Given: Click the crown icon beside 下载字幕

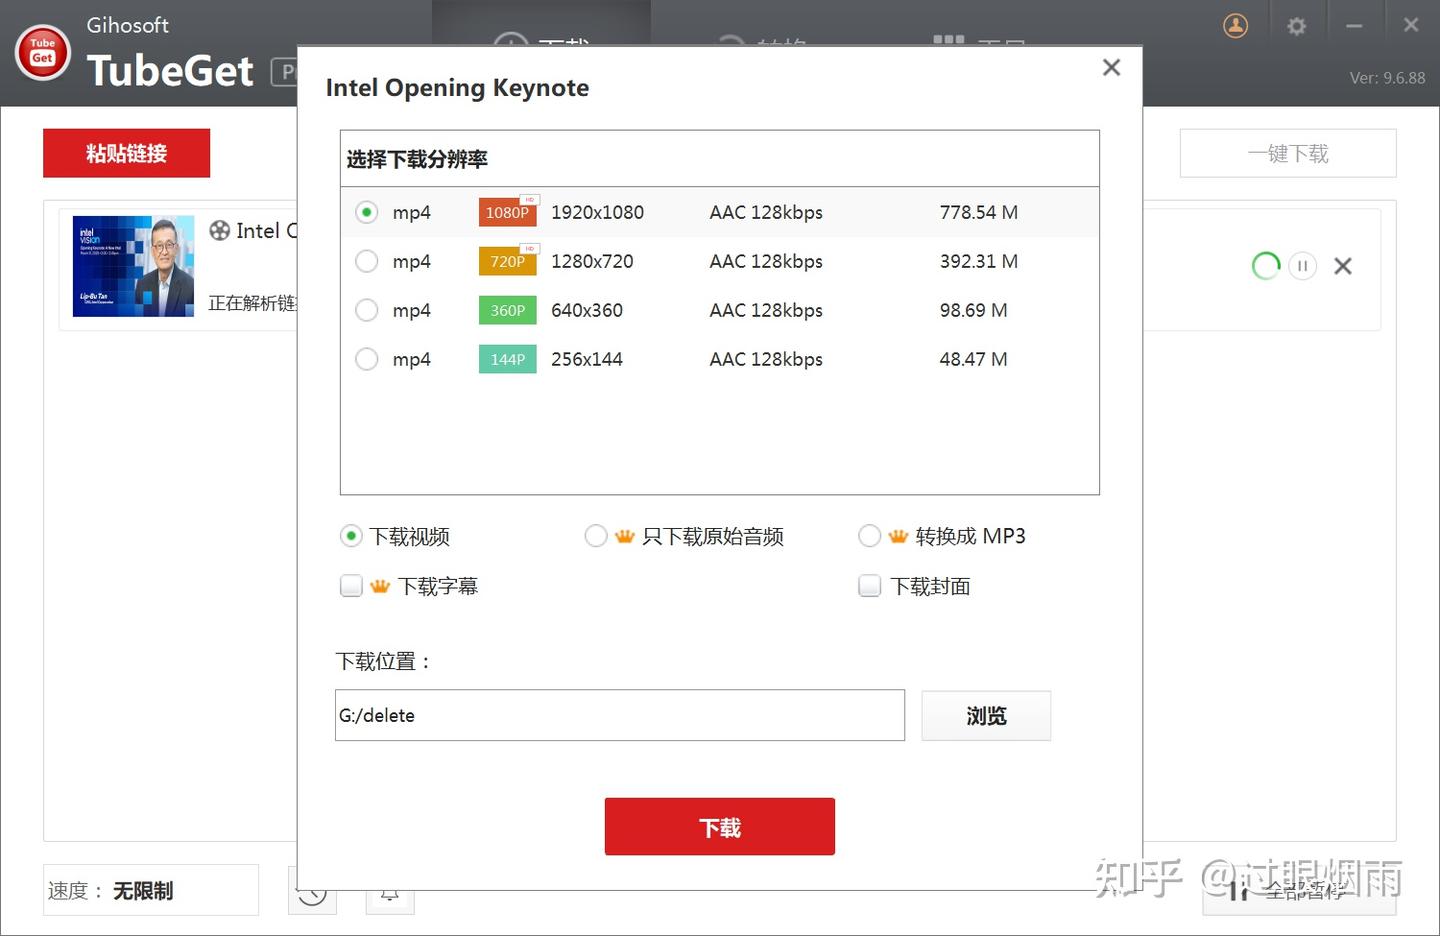Looking at the screenshot, I should 380,586.
